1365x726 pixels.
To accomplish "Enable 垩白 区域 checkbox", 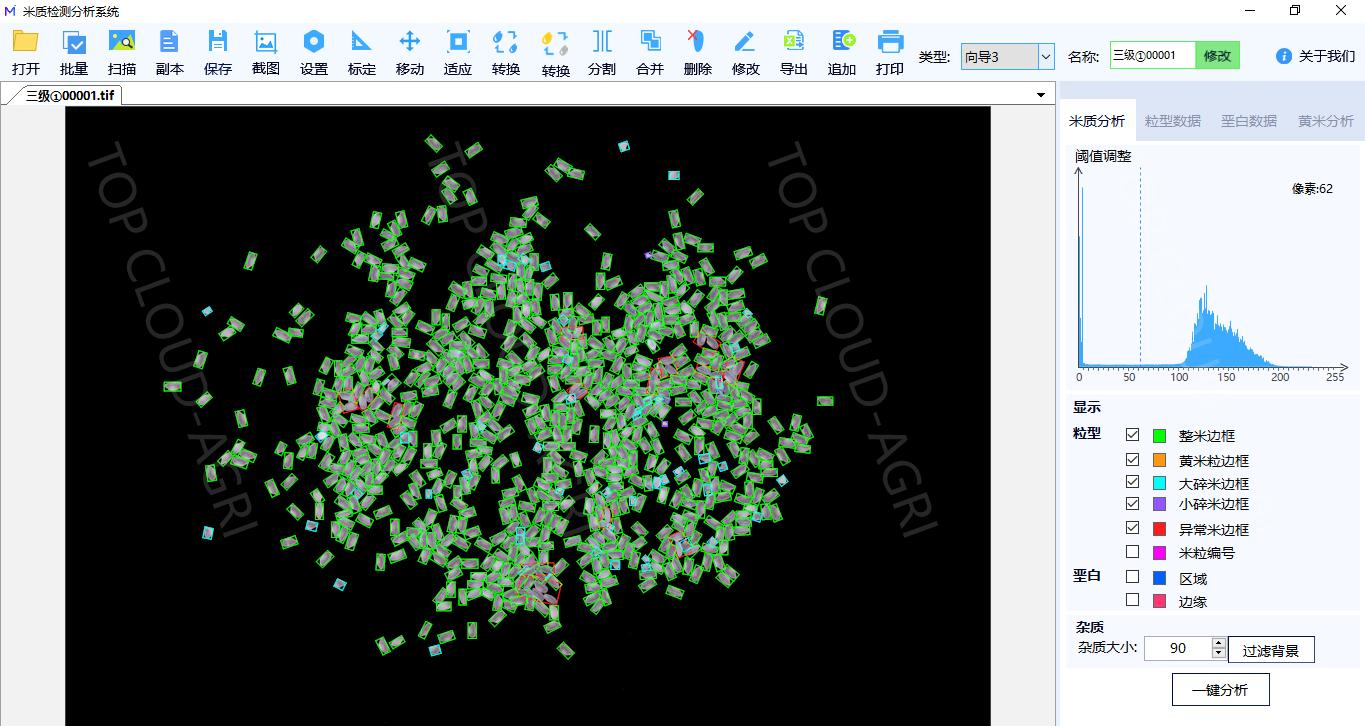I will (1132, 577).
